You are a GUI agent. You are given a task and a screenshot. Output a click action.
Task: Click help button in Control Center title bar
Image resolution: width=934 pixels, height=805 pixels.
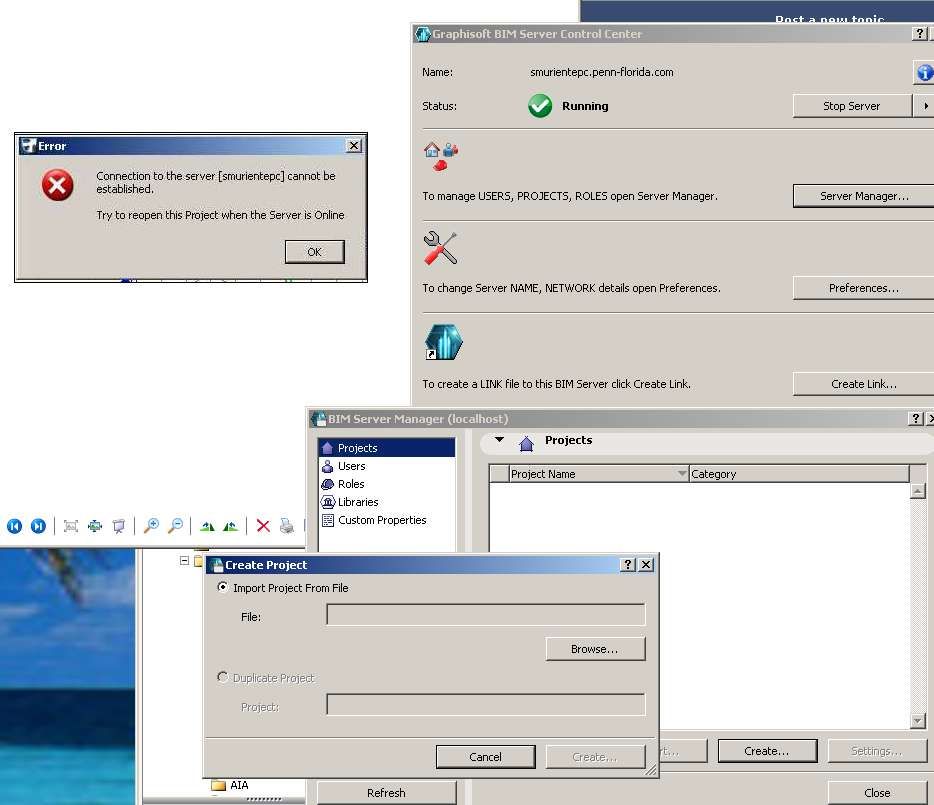coord(920,33)
